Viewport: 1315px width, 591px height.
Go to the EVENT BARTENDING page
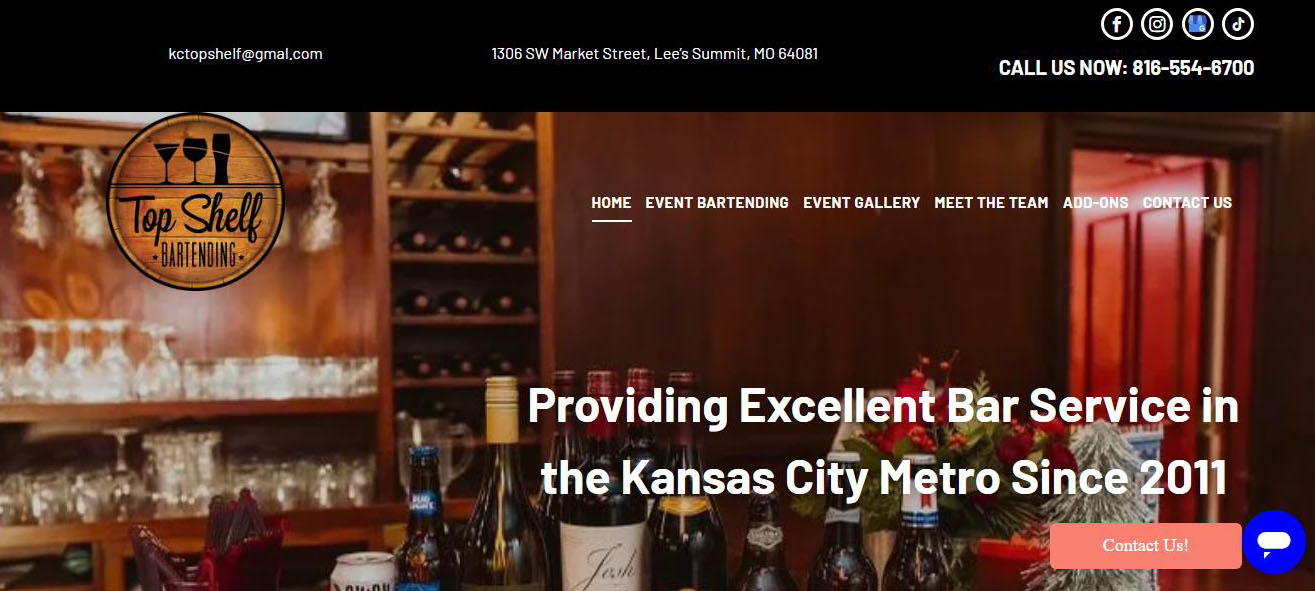717,203
